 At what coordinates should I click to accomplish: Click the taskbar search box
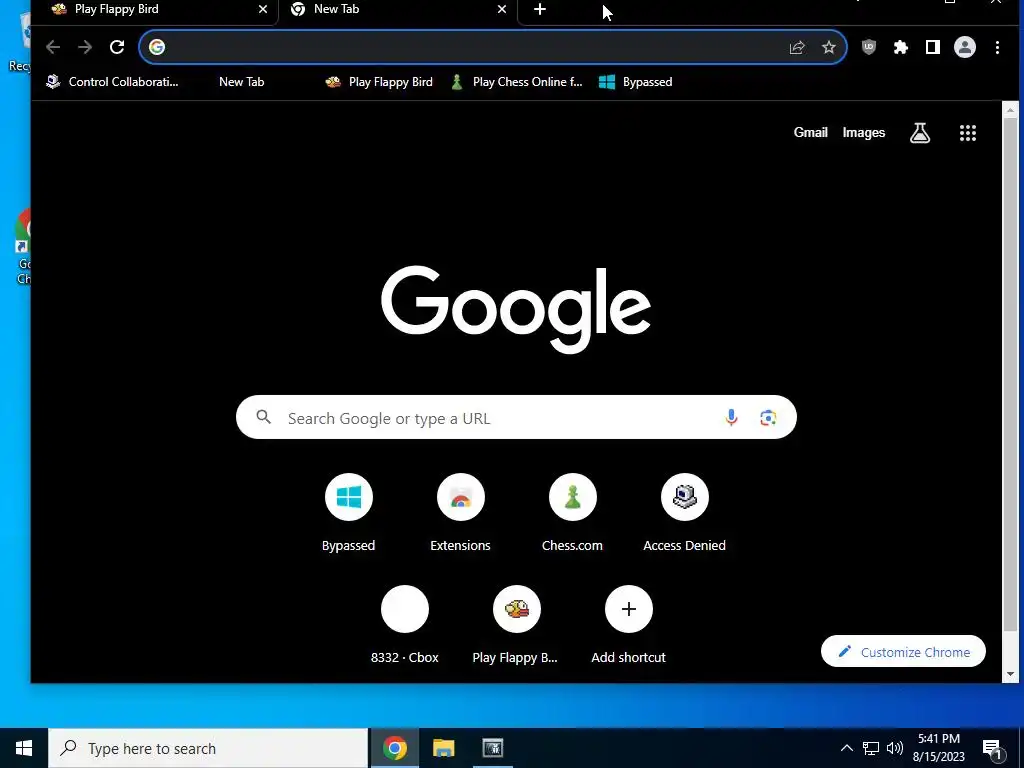point(208,748)
